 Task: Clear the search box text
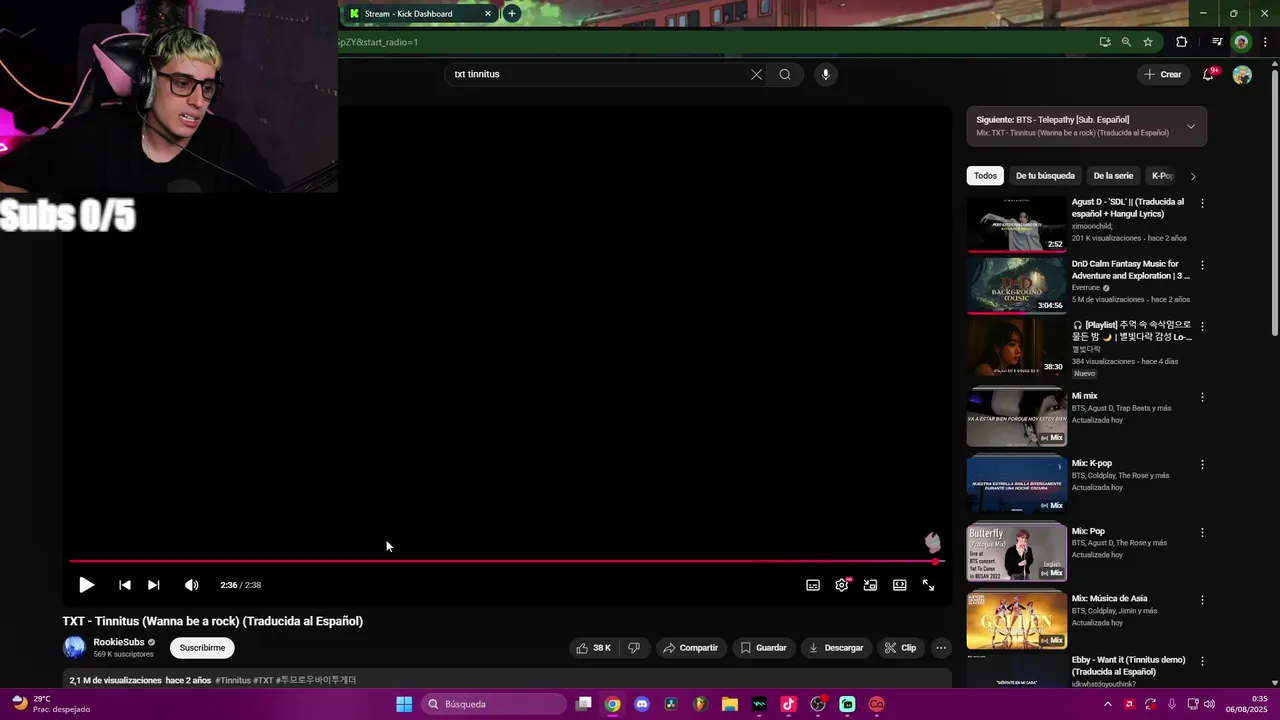[x=756, y=74]
